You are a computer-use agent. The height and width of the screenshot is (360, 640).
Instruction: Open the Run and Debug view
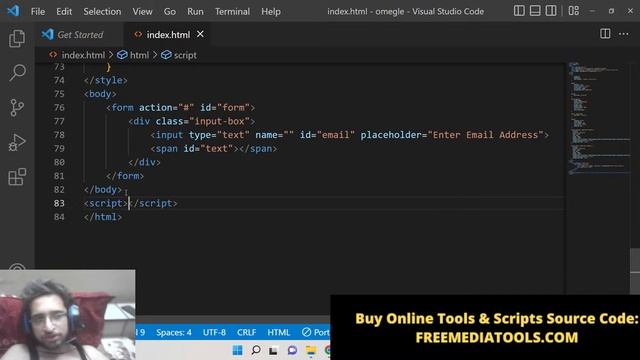pyautogui.click(x=17, y=142)
